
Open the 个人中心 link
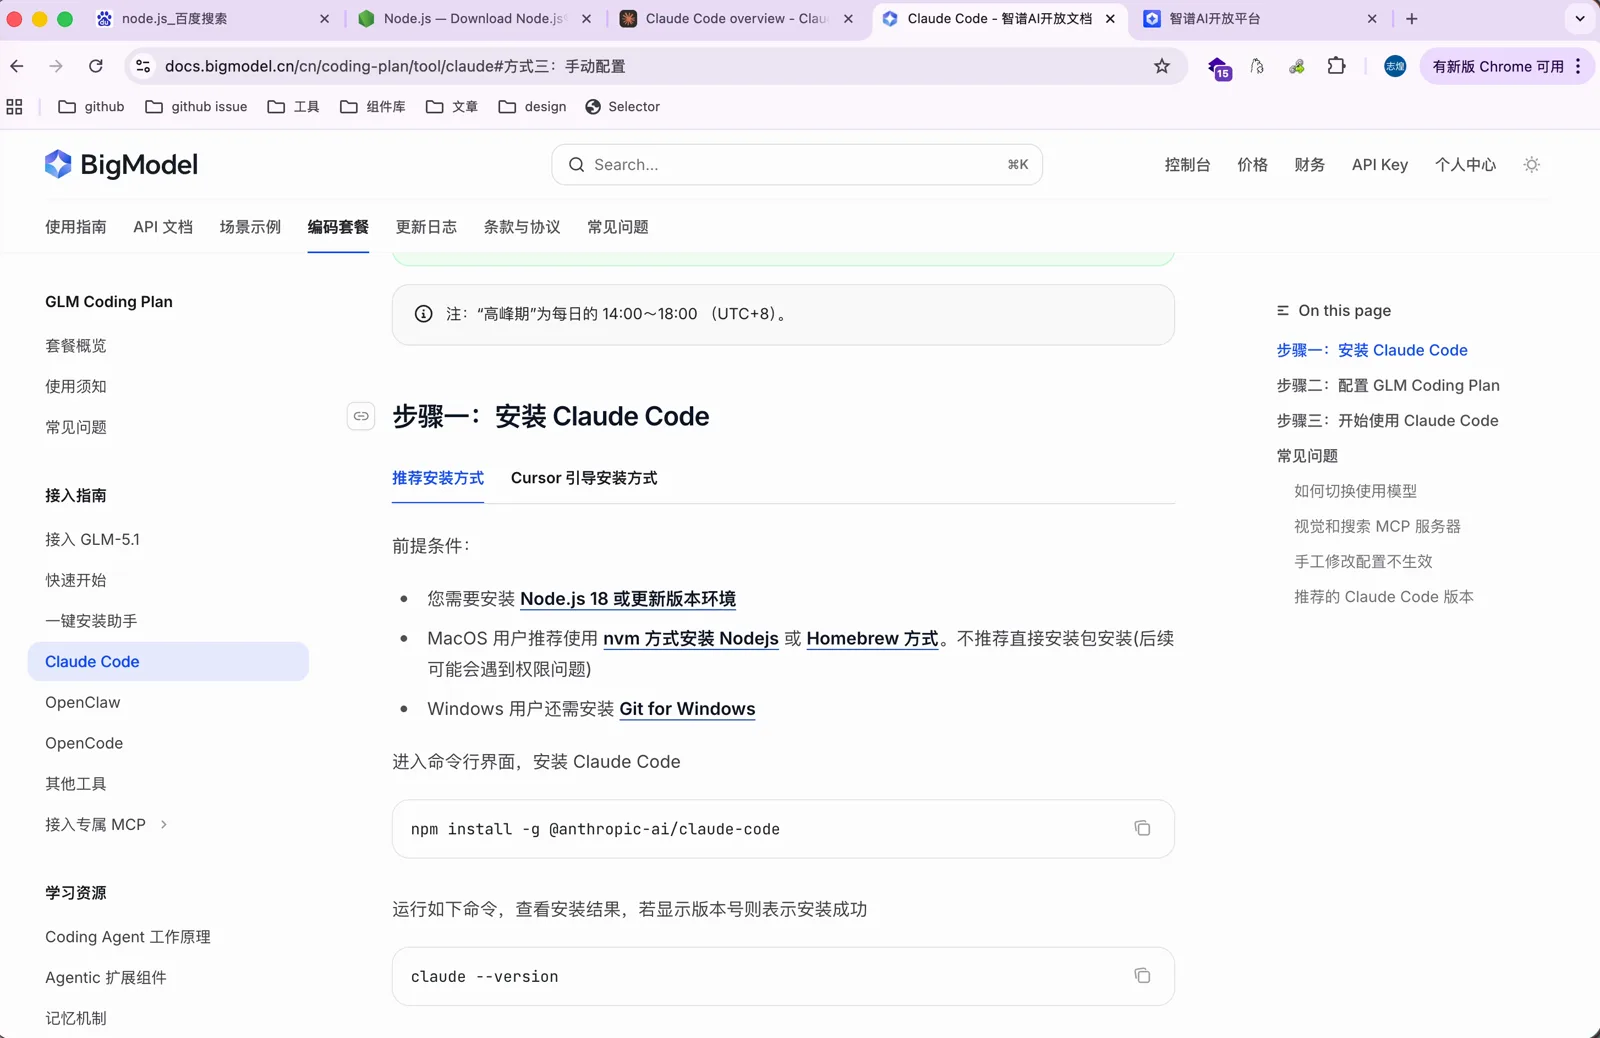[1465, 165]
